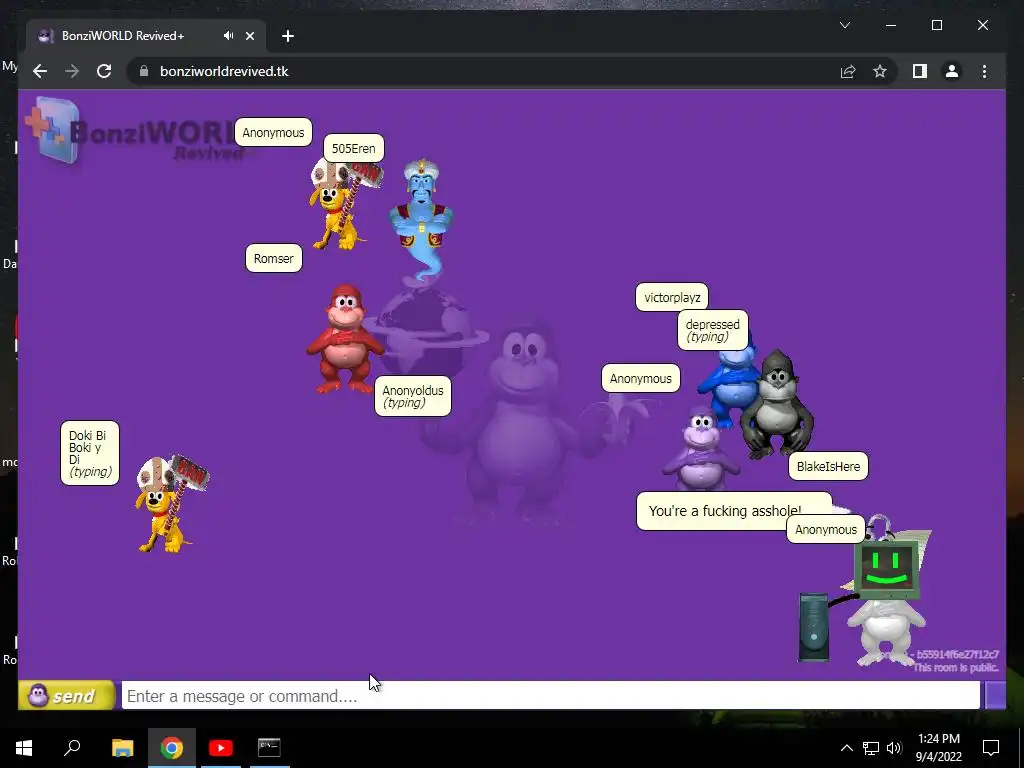Click the BlakeIsHere name tag

point(828,466)
